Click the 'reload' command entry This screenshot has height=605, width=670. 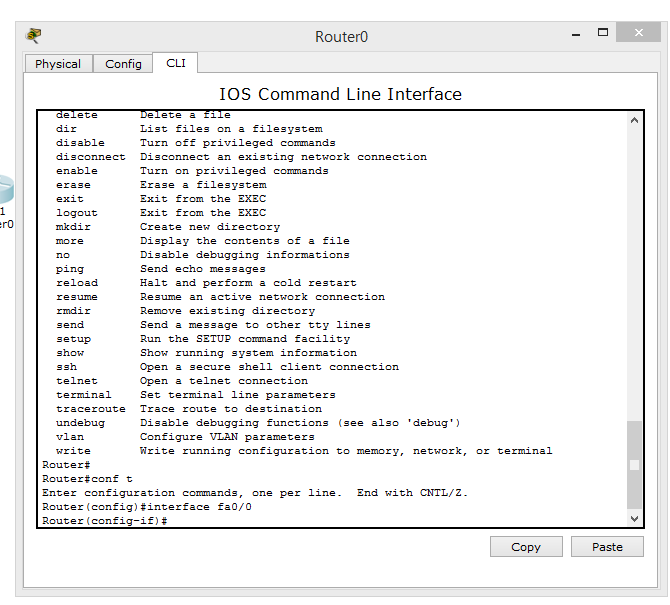coord(206,283)
